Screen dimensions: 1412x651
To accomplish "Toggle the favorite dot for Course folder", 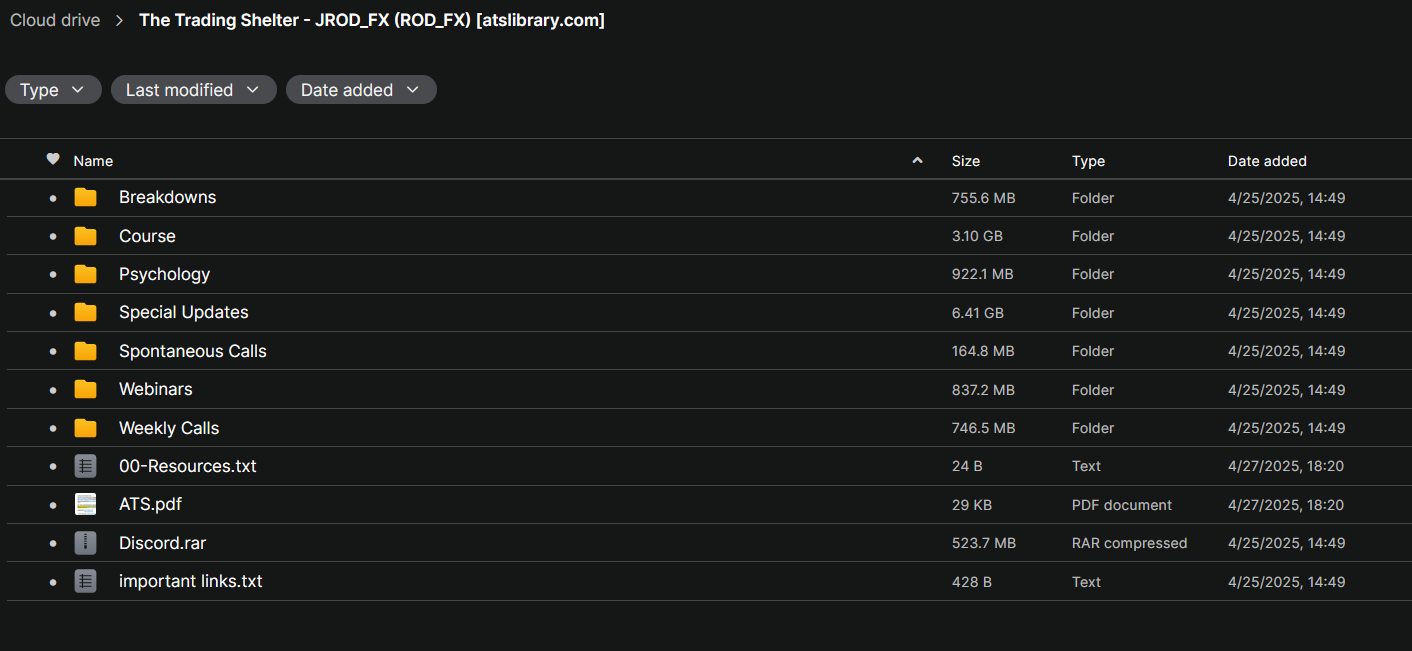I will click(53, 237).
